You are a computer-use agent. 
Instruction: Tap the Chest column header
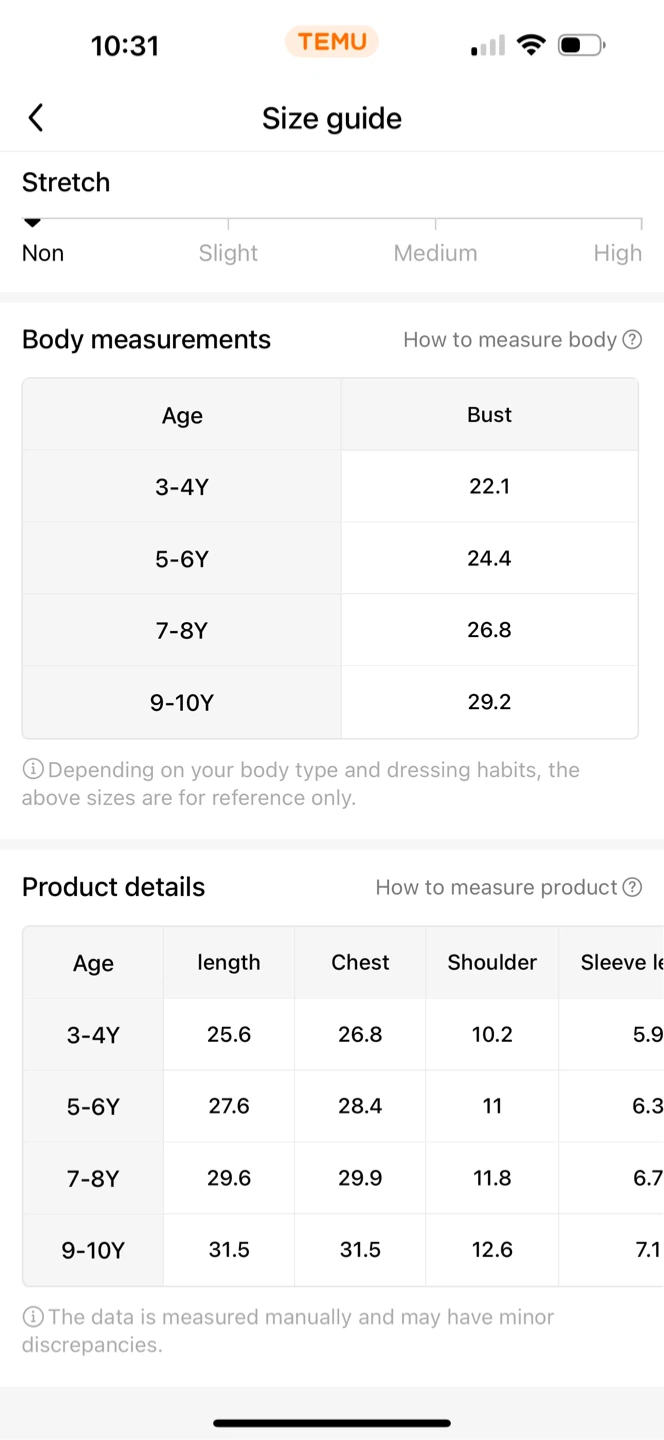[360, 962]
